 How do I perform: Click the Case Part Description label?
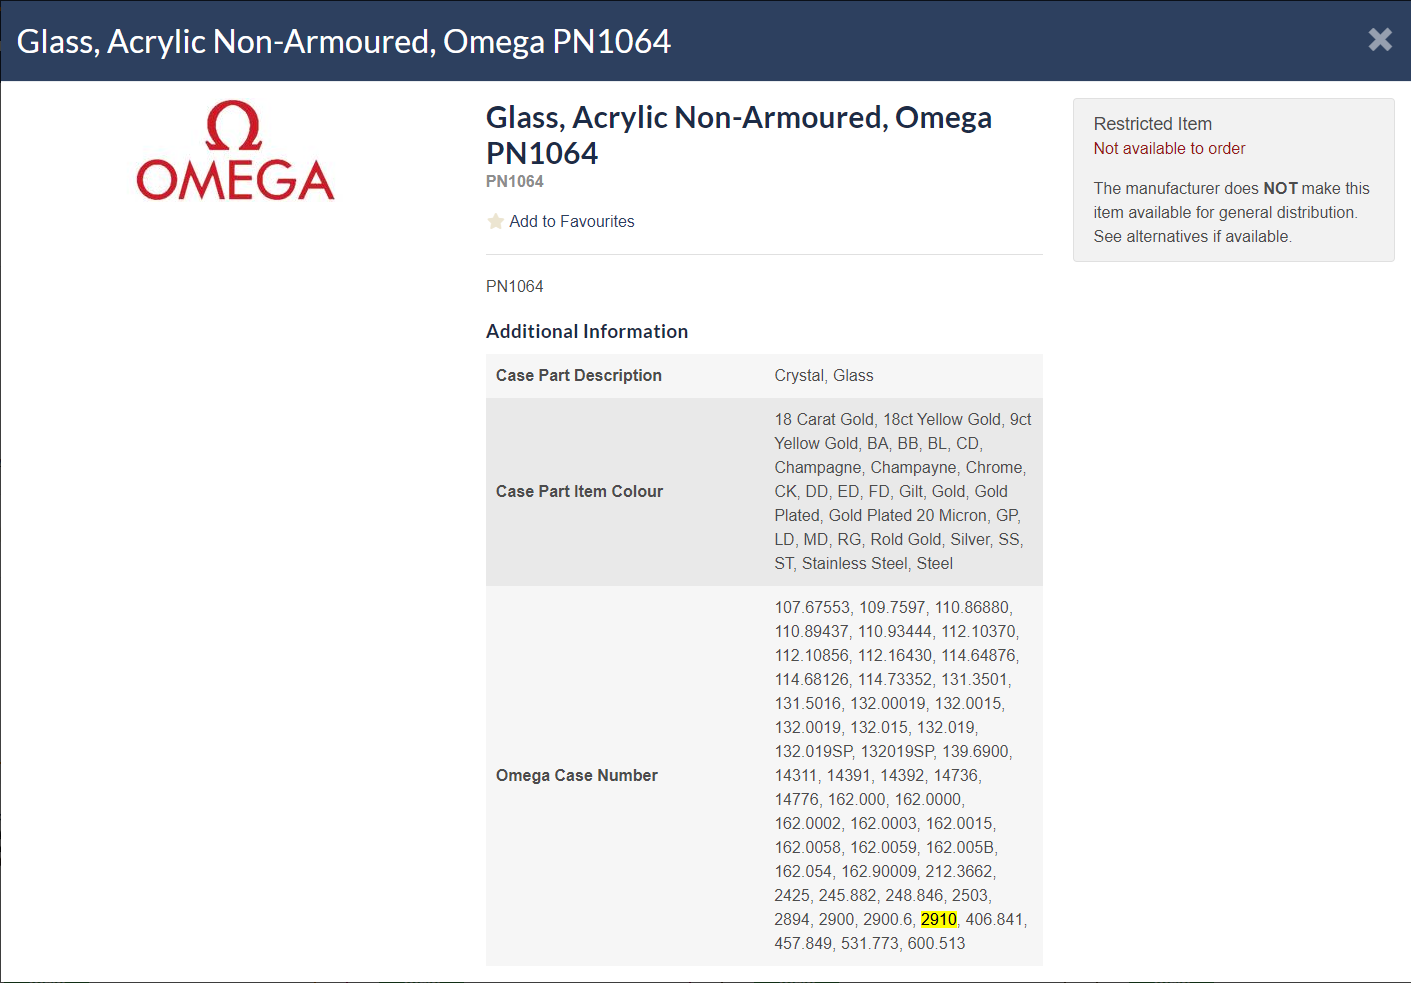click(x=578, y=375)
